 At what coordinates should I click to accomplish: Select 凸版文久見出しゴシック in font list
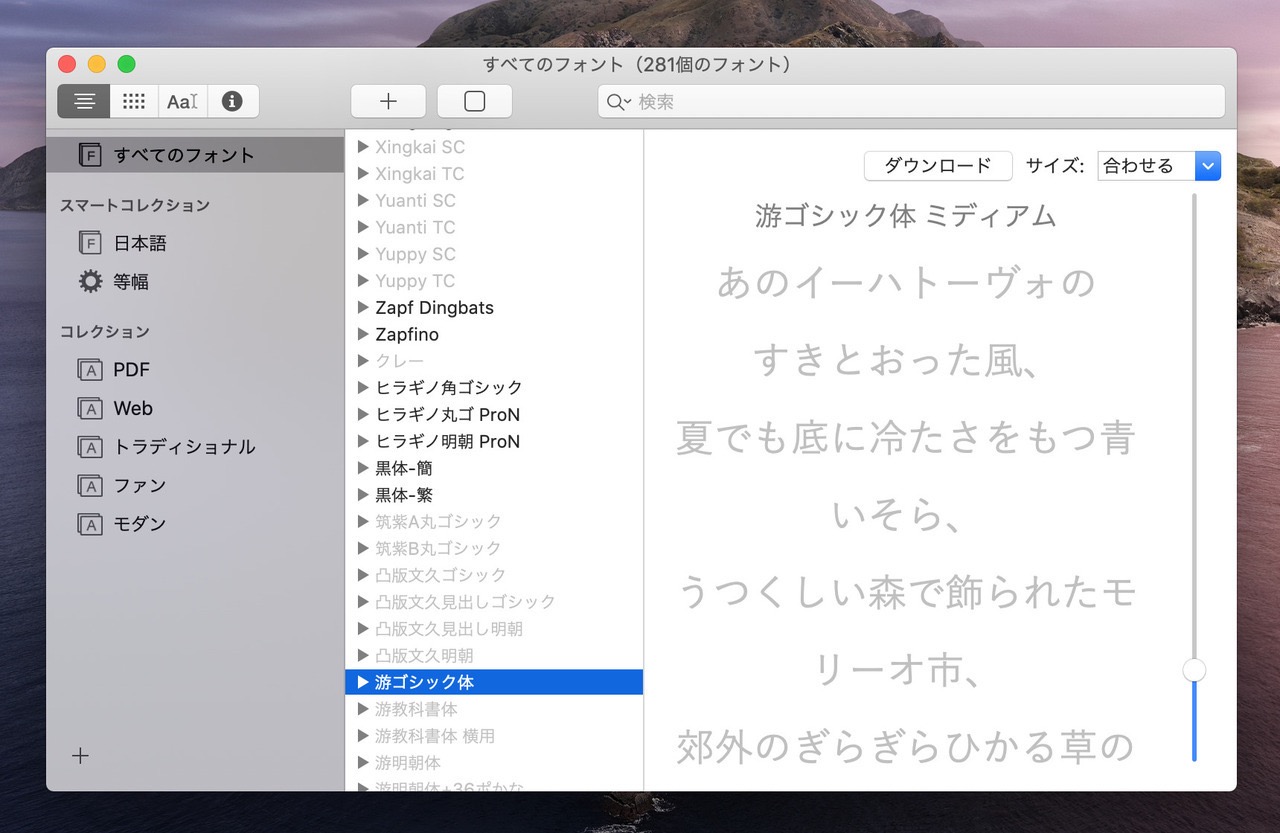494,602
